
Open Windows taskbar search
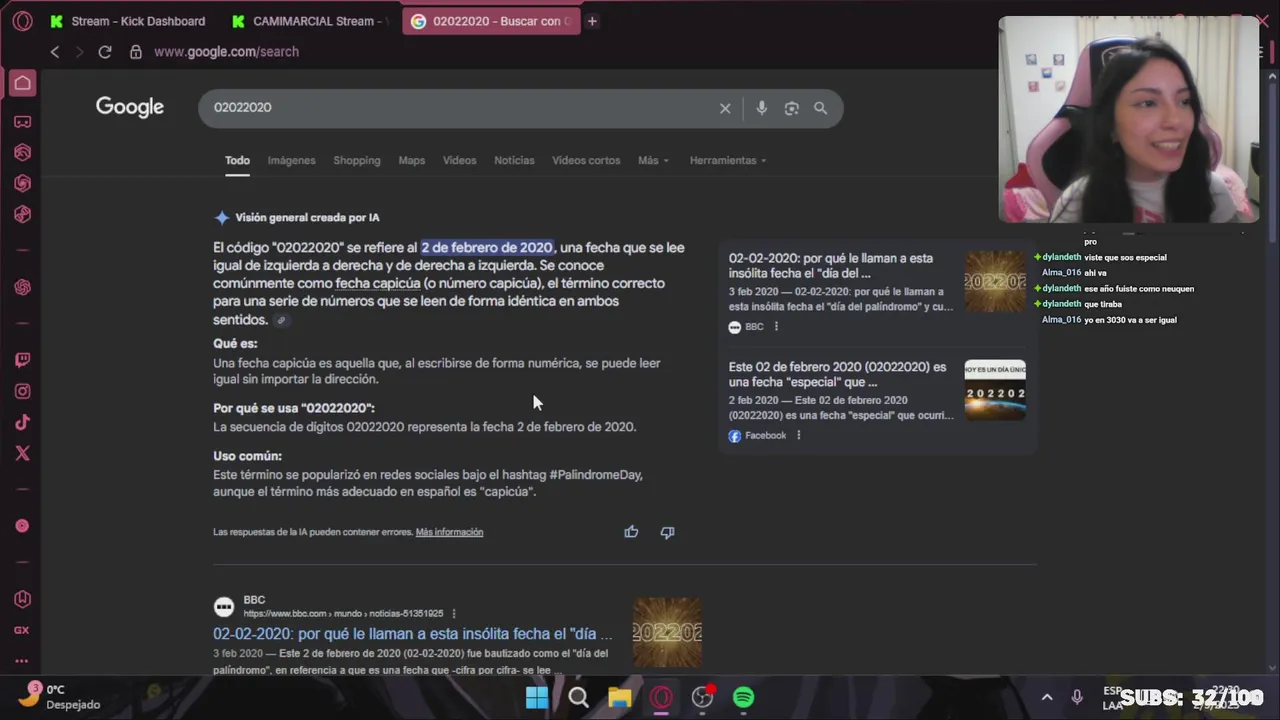578,697
